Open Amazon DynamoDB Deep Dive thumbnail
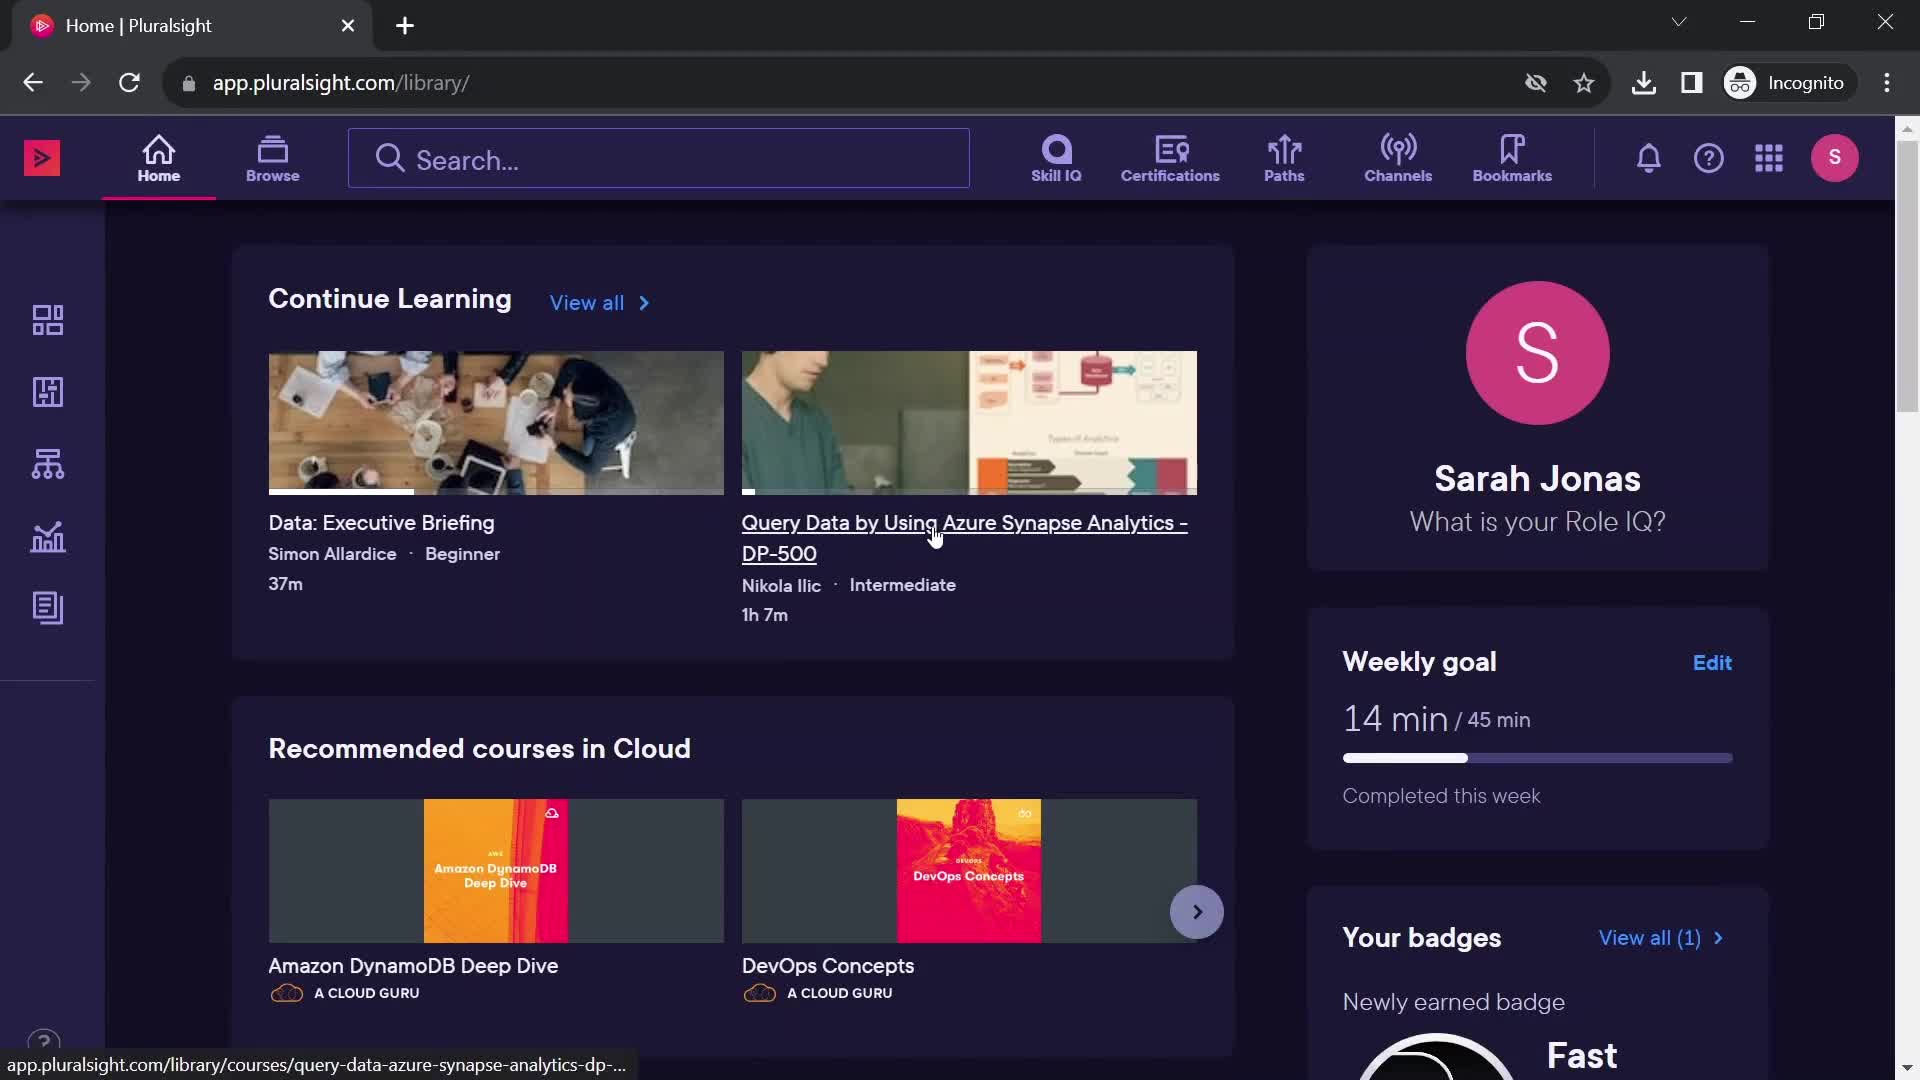 click(496, 871)
